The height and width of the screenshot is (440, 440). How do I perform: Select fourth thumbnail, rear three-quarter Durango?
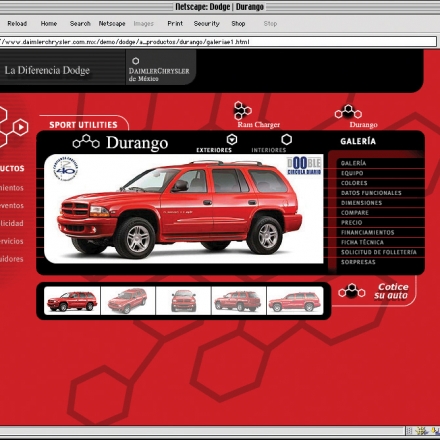(239, 301)
